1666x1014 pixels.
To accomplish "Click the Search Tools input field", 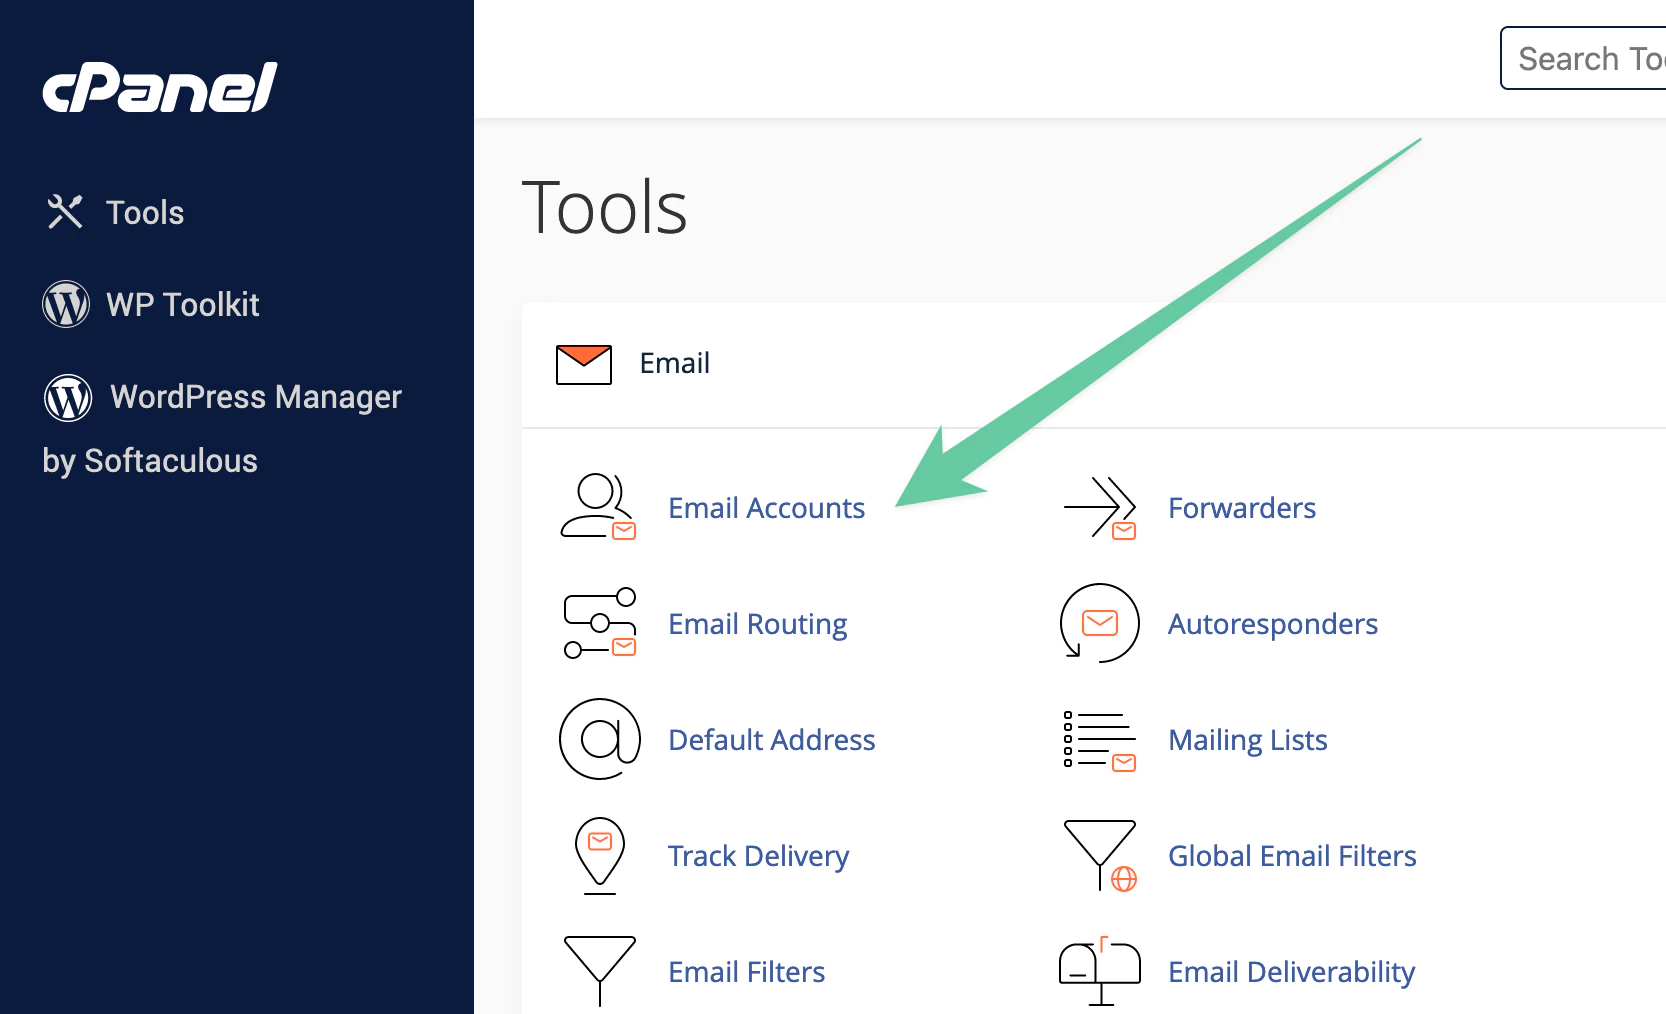I will [x=1590, y=58].
